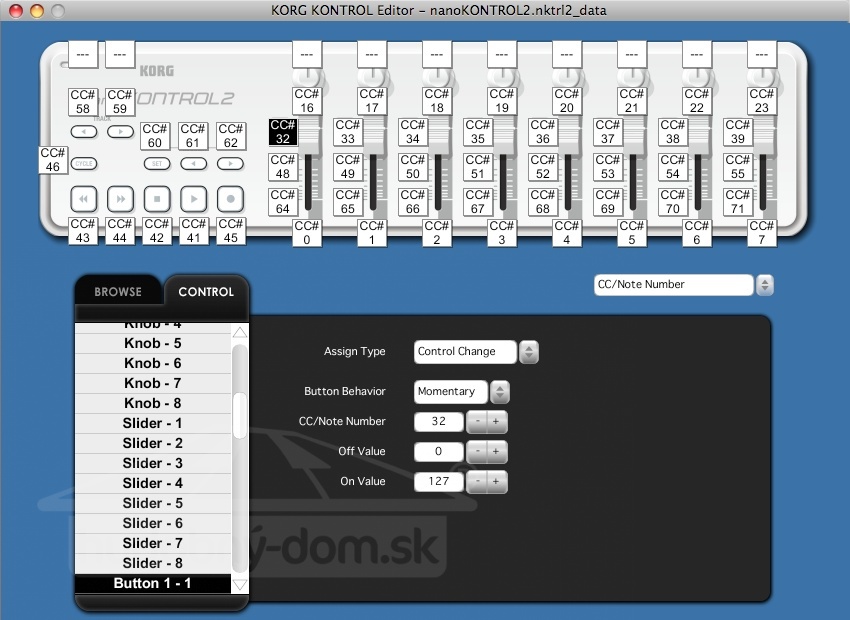Screen dimensions: 850x620
Task: Click the track left arrow button
Action: pos(84,131)
